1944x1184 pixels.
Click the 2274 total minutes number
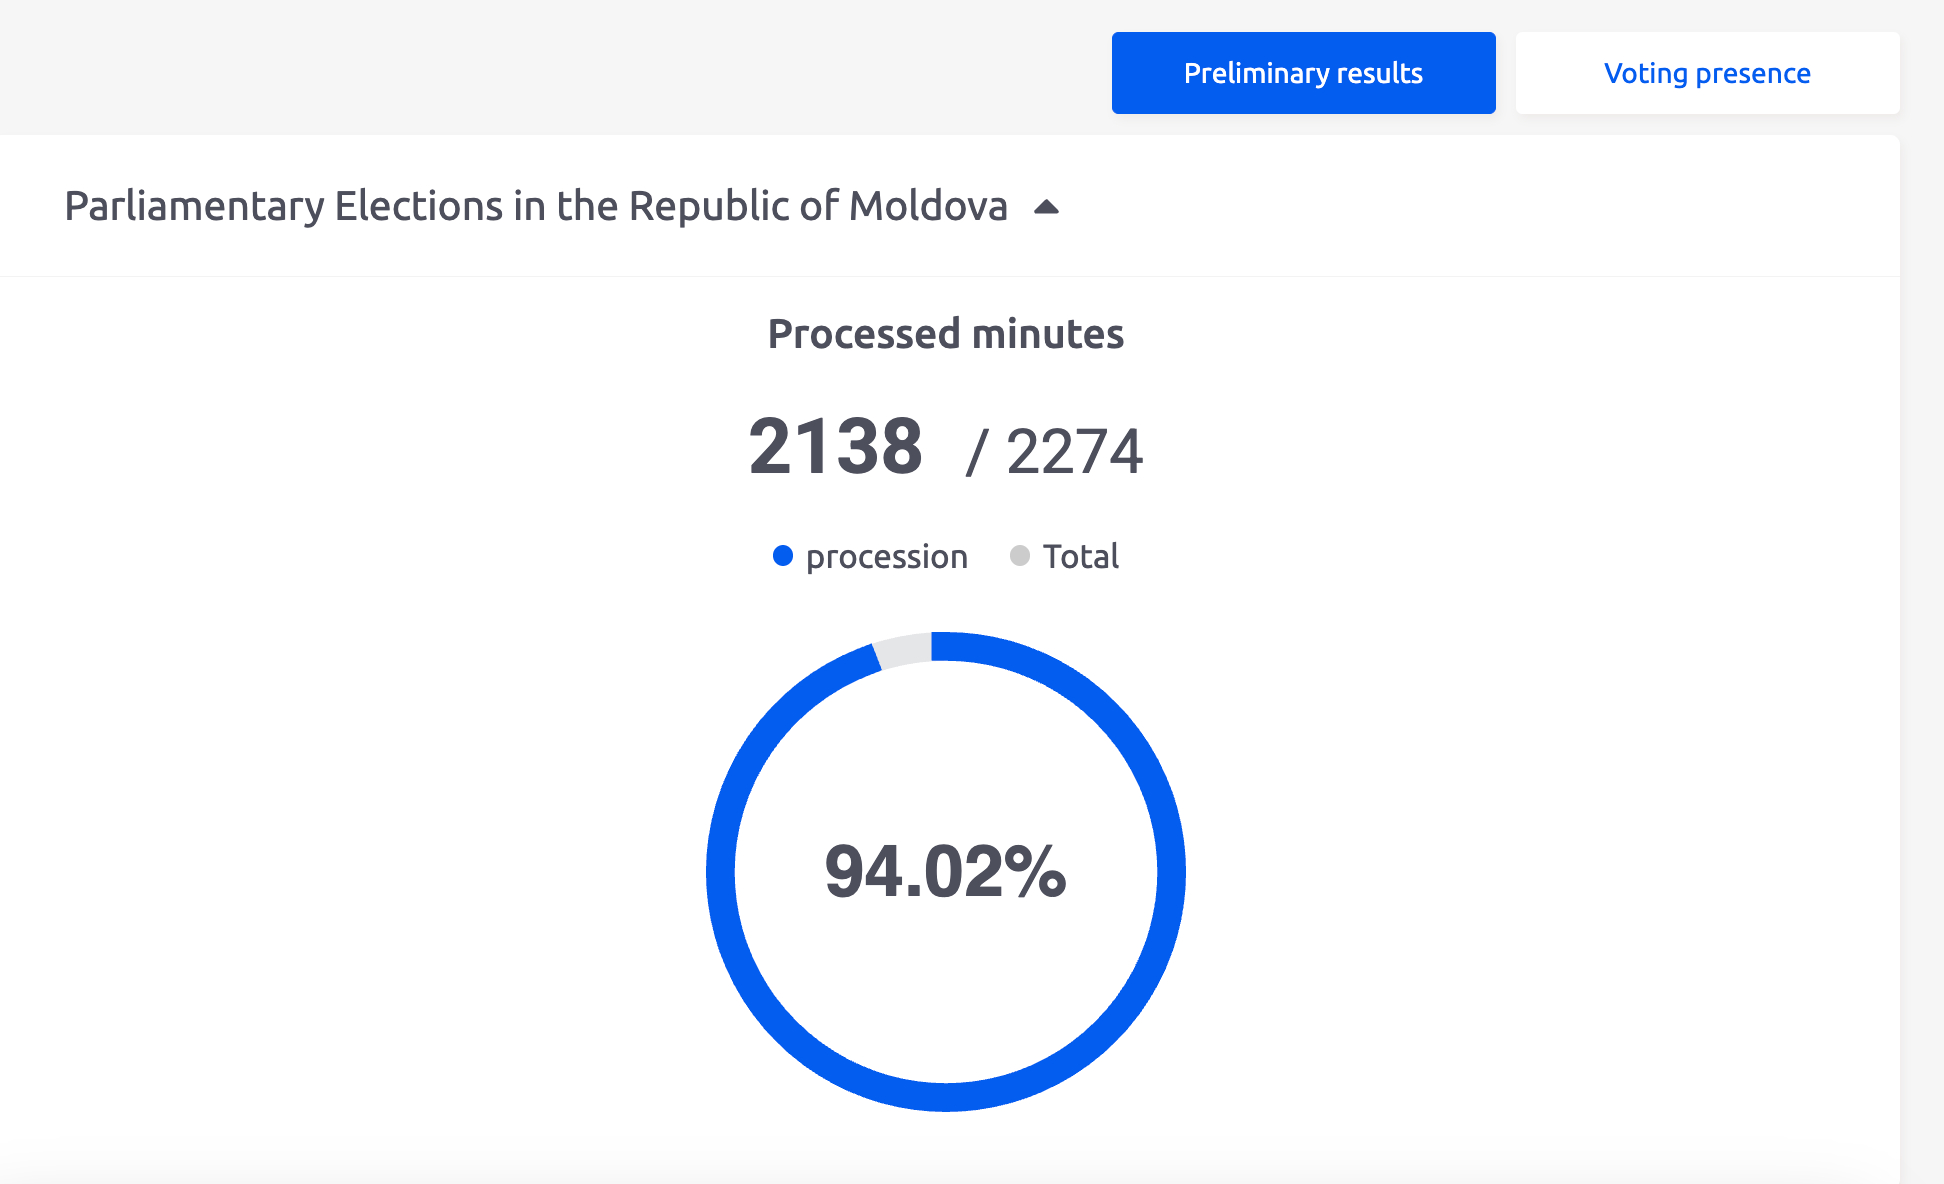(x=1074, y=452)
